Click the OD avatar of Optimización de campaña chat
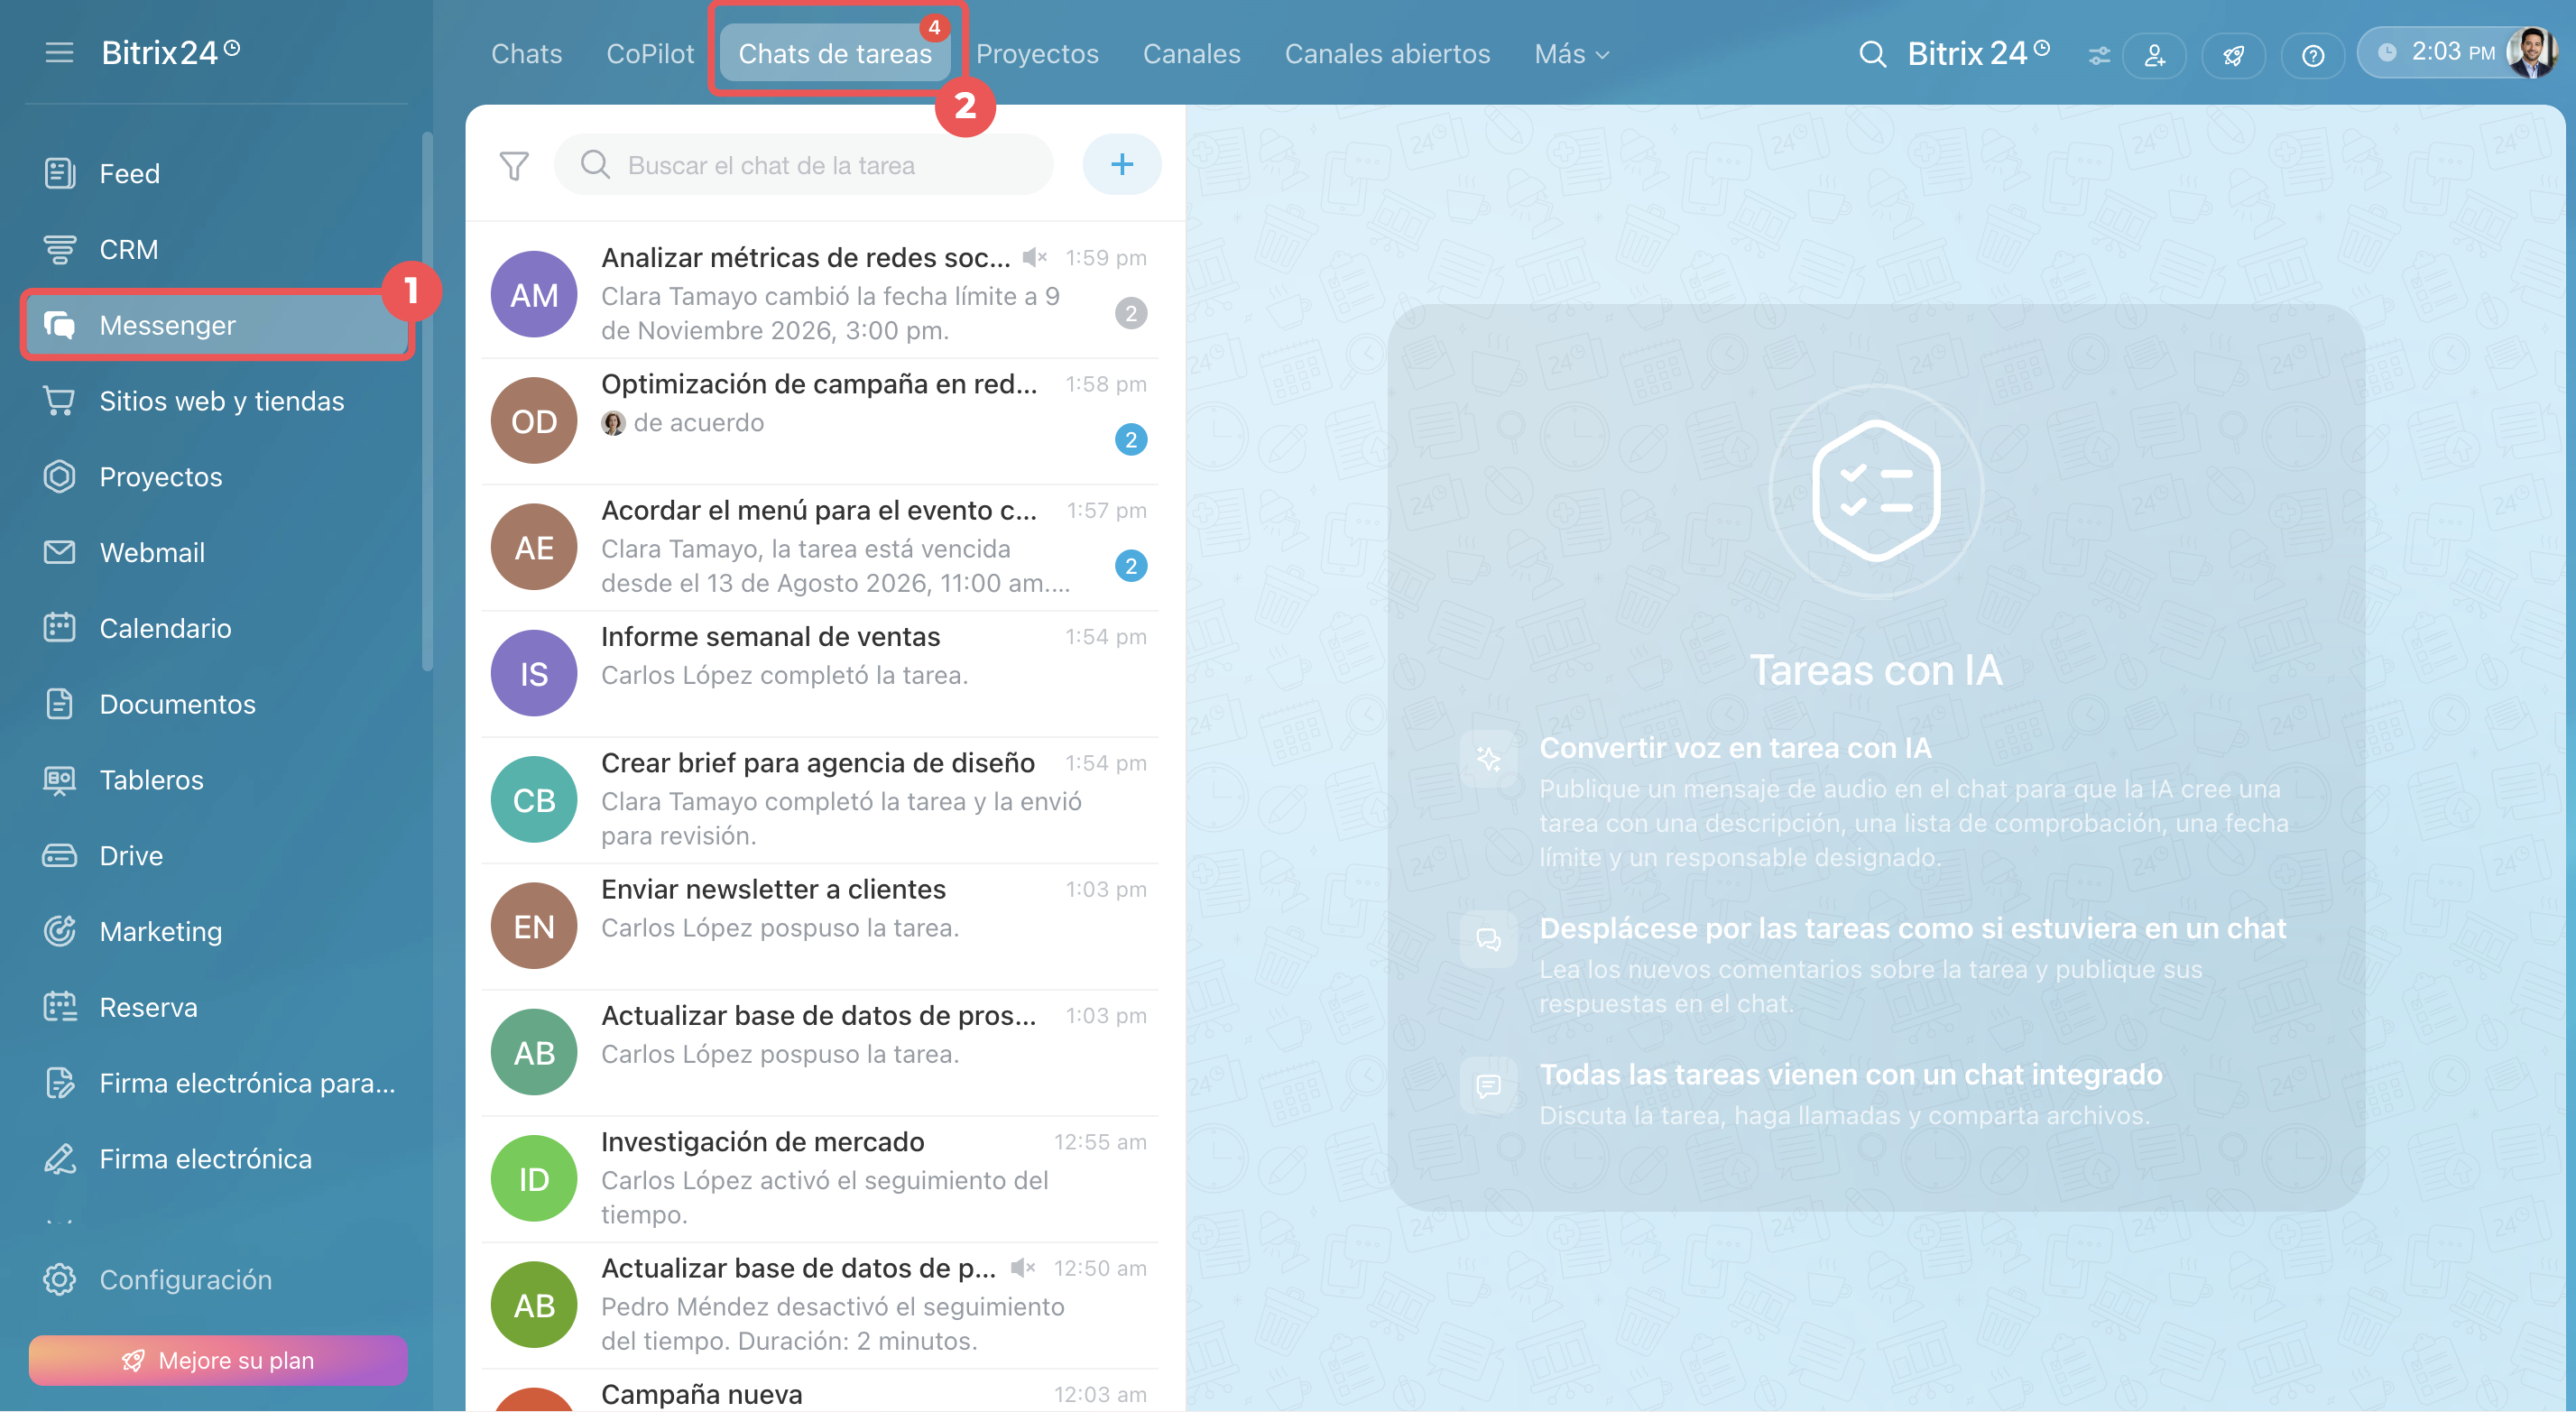2576x1412 pixels. coord(534,421)
